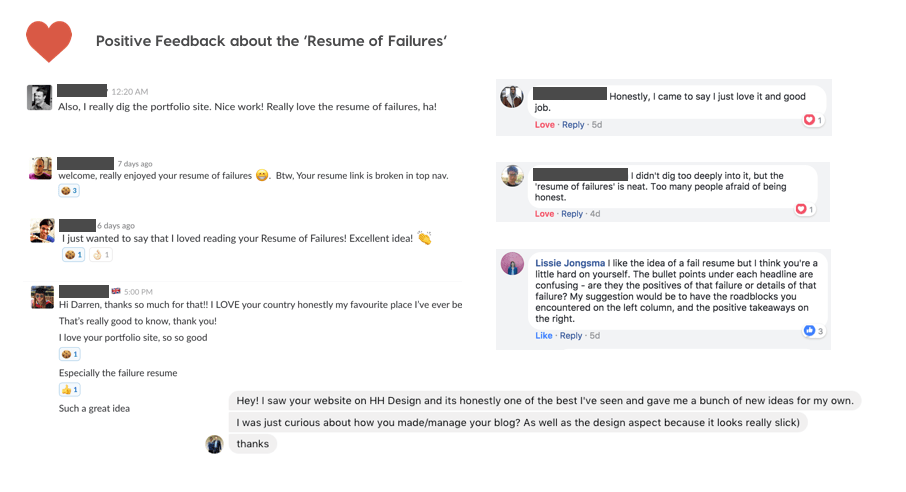Open heart reaction count on 'resume of failures is neat' comment
The height and width of the screenshot is (492, 906).
tap(803, 209)
